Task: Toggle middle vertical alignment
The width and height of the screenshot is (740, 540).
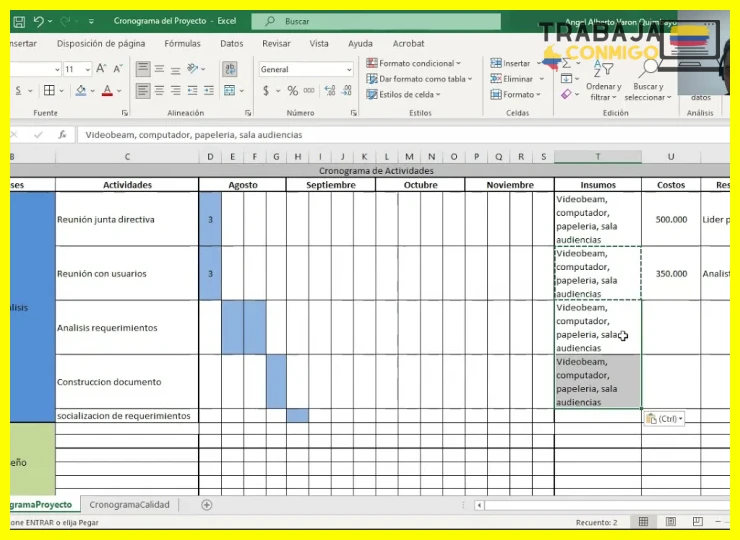Action: pyautogui.click(x=160, y=69)
